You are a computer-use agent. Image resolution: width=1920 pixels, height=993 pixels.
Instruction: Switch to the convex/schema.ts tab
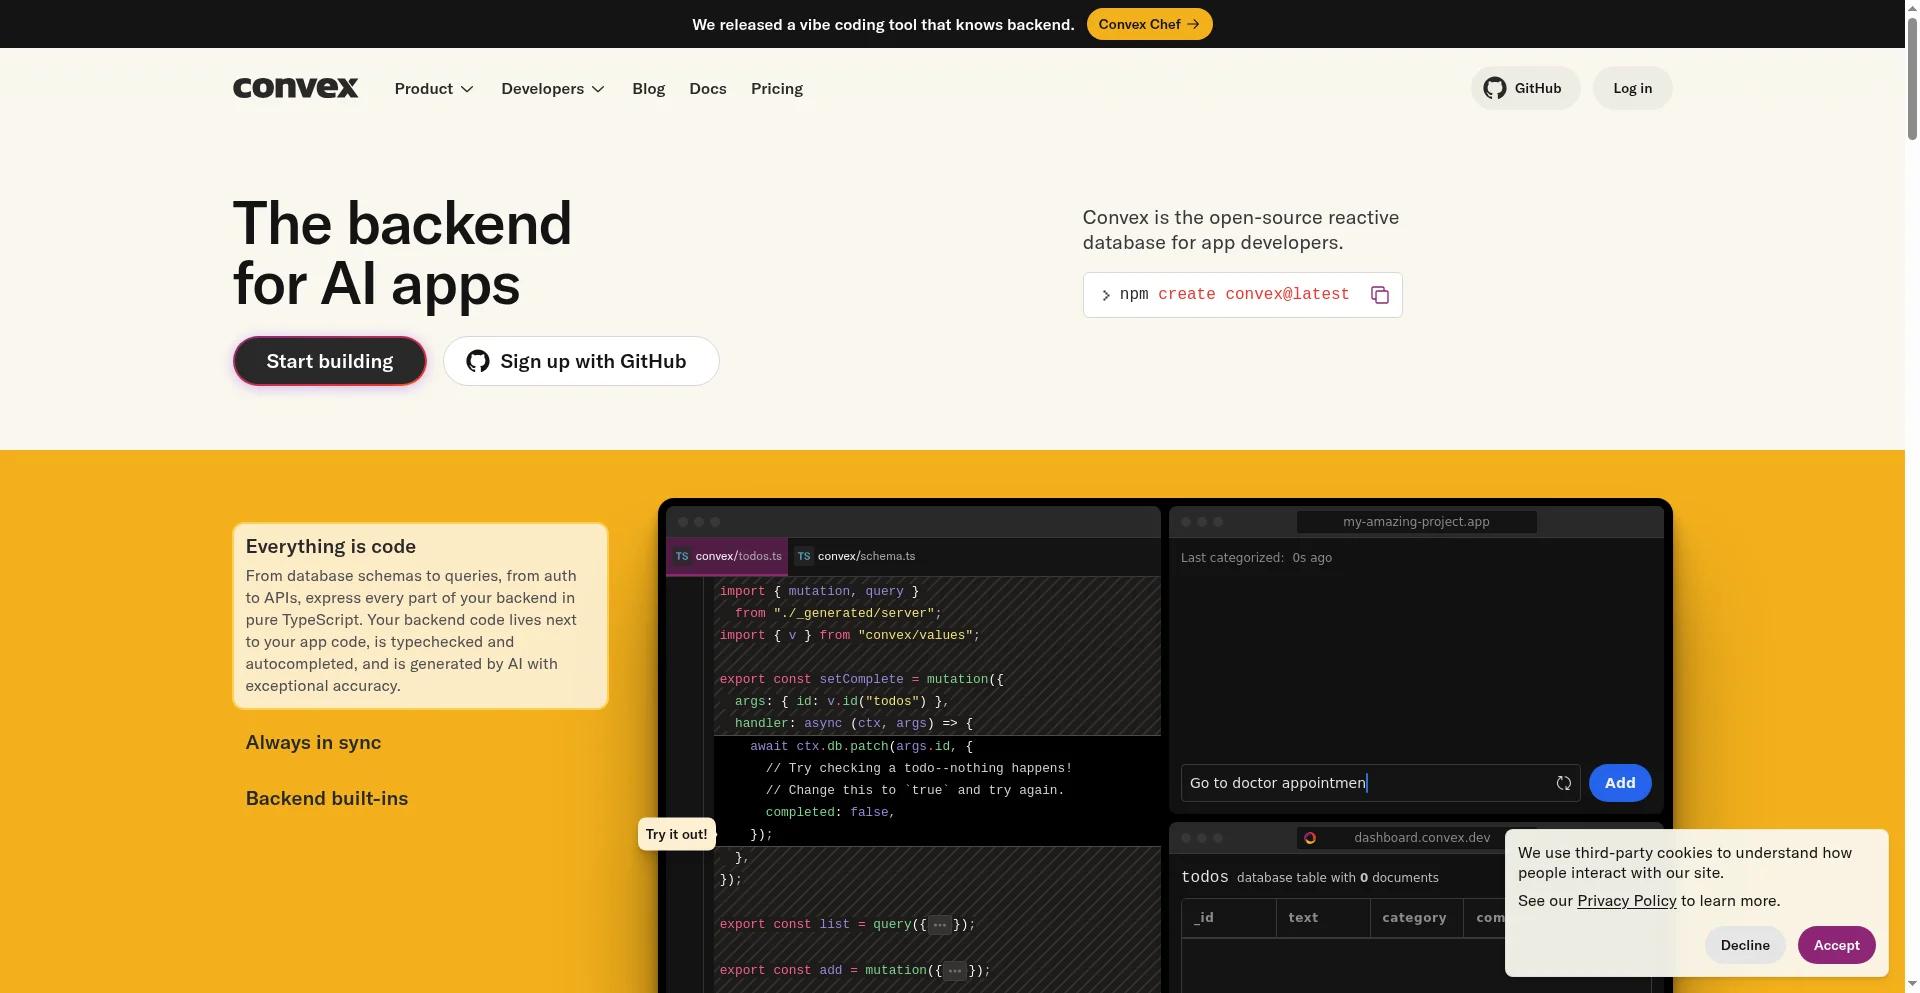pyautogui.click(x=855, y=556)
